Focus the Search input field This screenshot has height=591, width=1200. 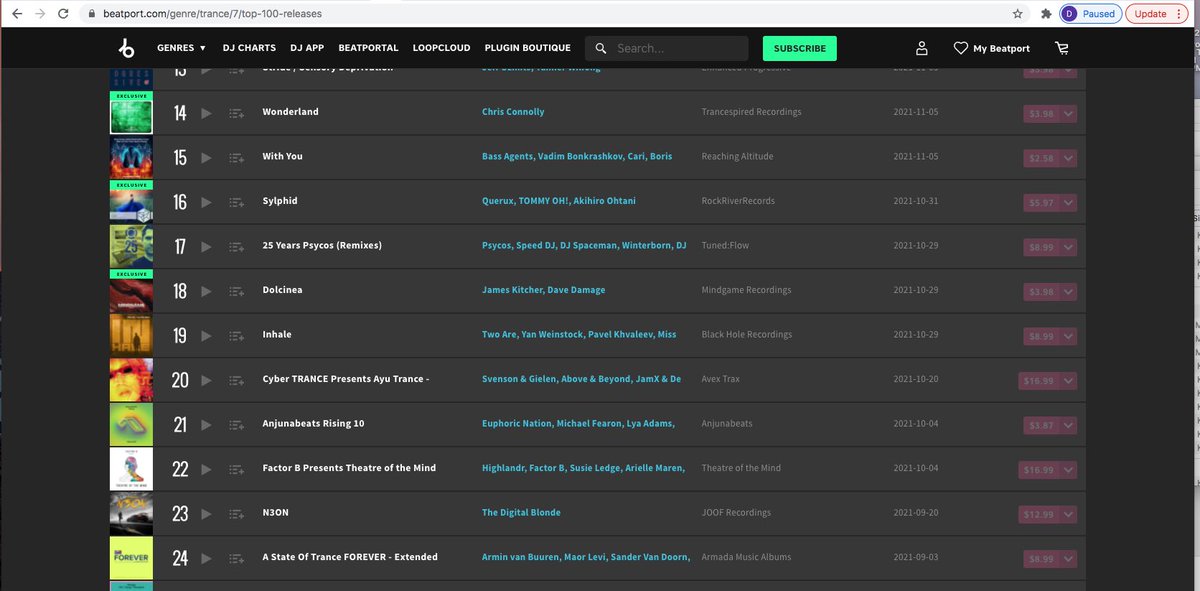coord(680,48)
